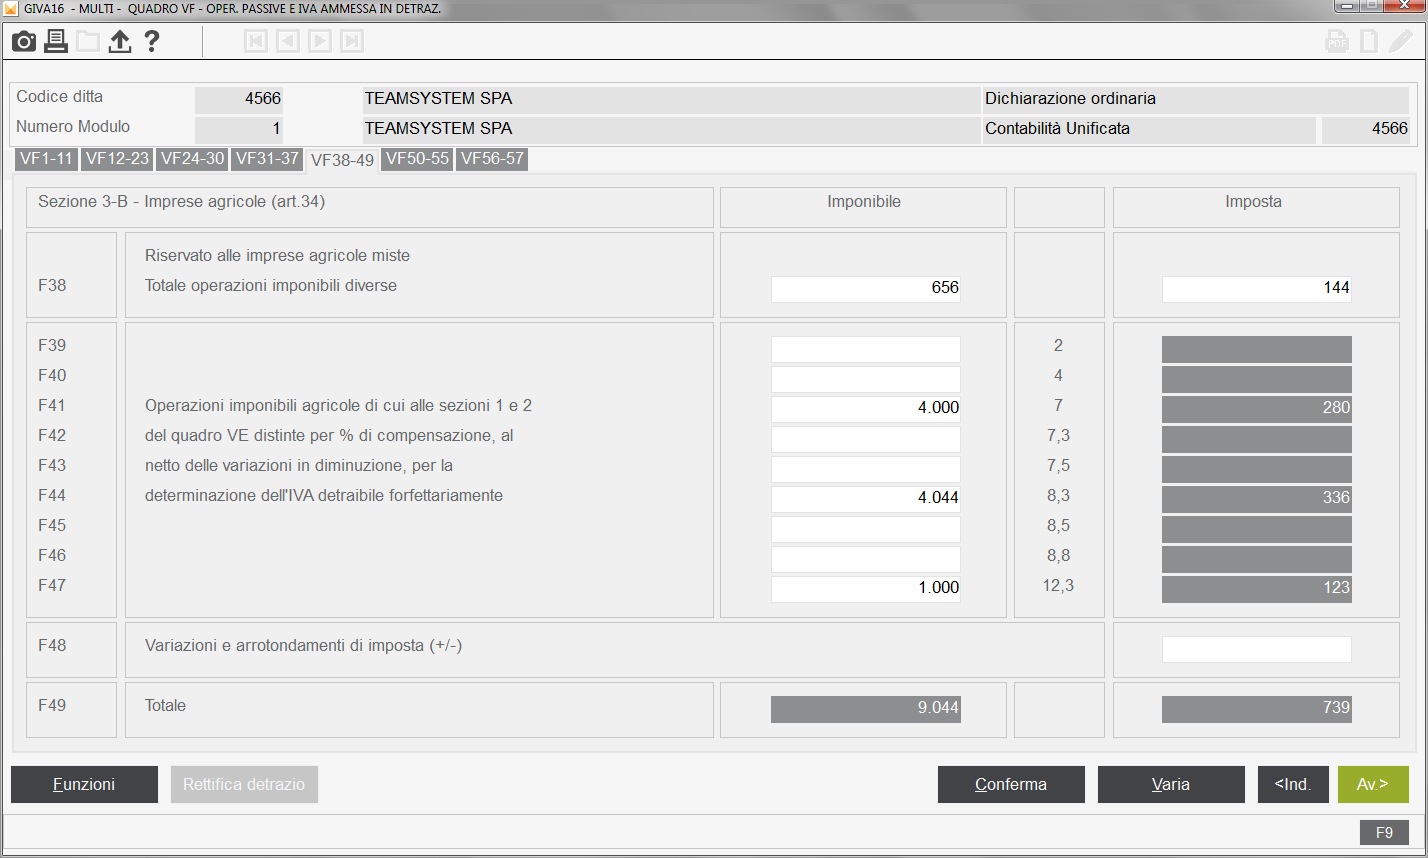Go to previous record navigation icon
Screen dimensions: 1428x858
(287, 41)
